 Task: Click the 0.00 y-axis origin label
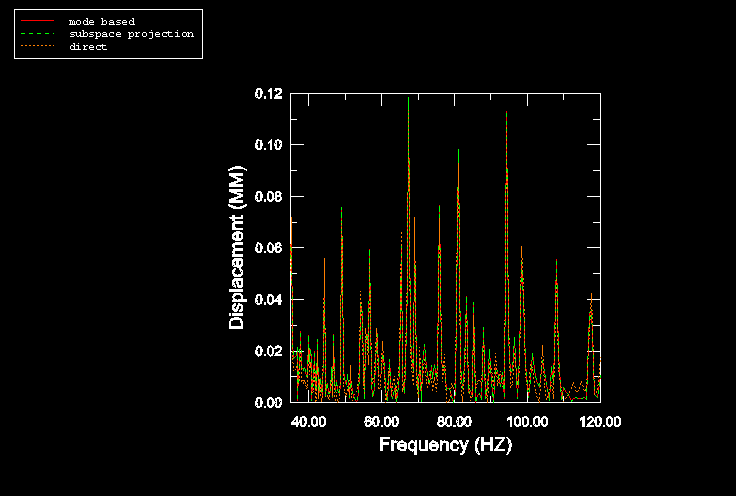point(266,403)
